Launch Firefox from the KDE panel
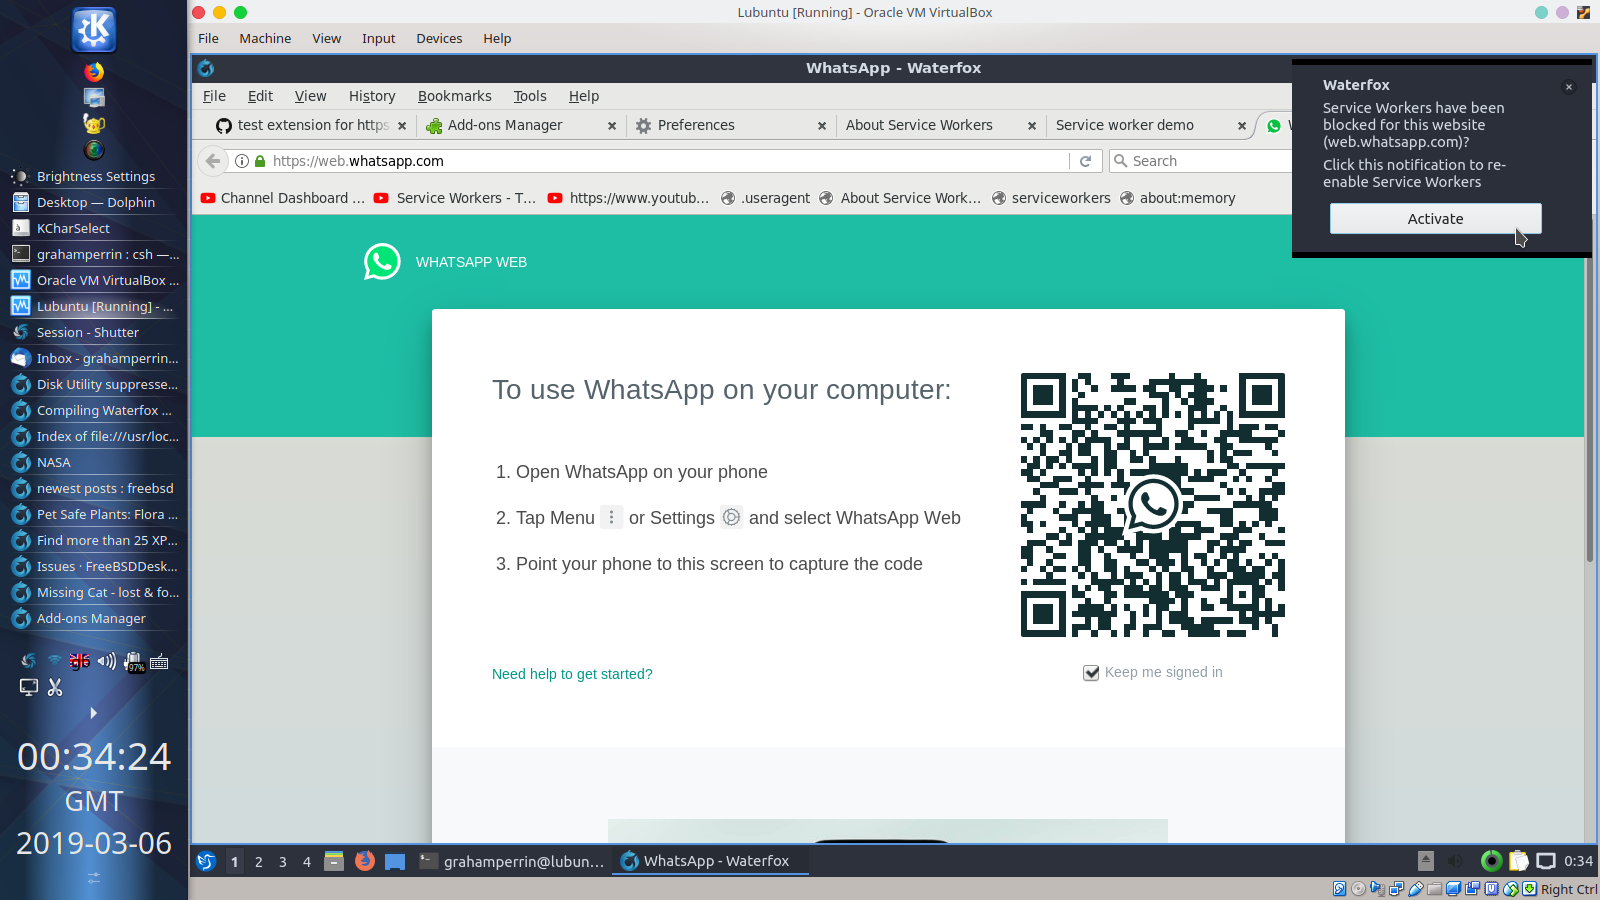1600x900 pixels. click(x=94, y=72)
